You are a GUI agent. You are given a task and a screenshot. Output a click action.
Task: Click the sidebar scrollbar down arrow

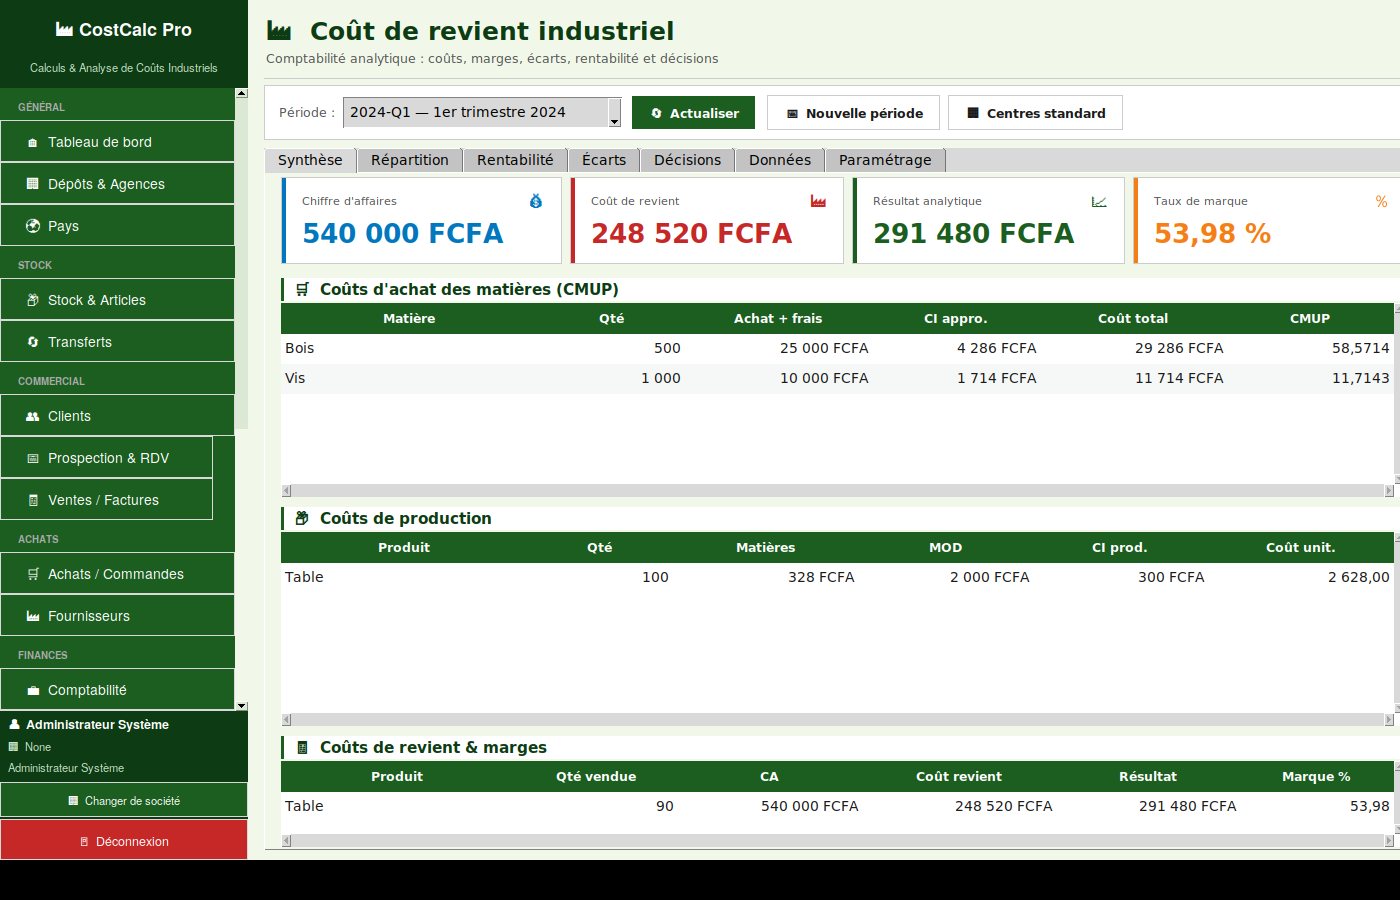click(x=241, y=706)
